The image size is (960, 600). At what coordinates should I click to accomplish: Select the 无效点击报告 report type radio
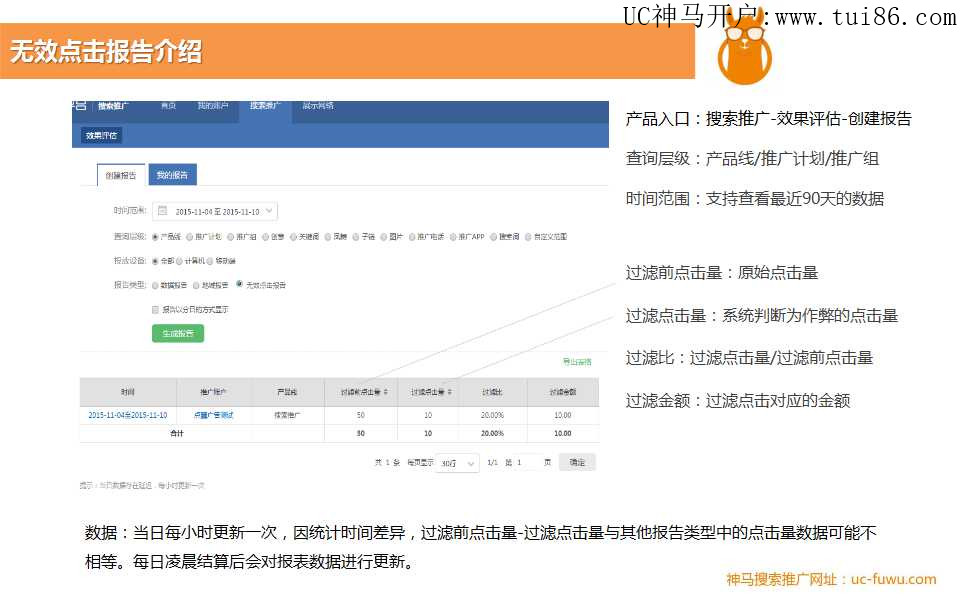[x=239, y=285]
